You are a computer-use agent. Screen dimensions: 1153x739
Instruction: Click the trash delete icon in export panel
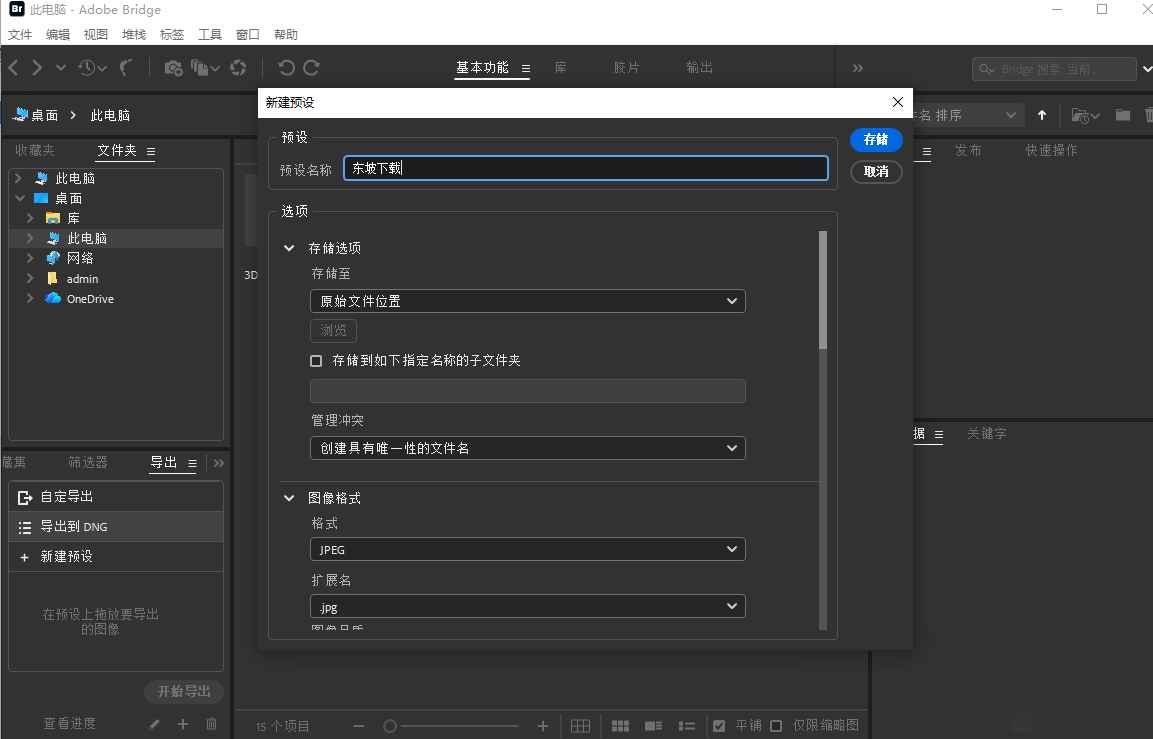211,724
